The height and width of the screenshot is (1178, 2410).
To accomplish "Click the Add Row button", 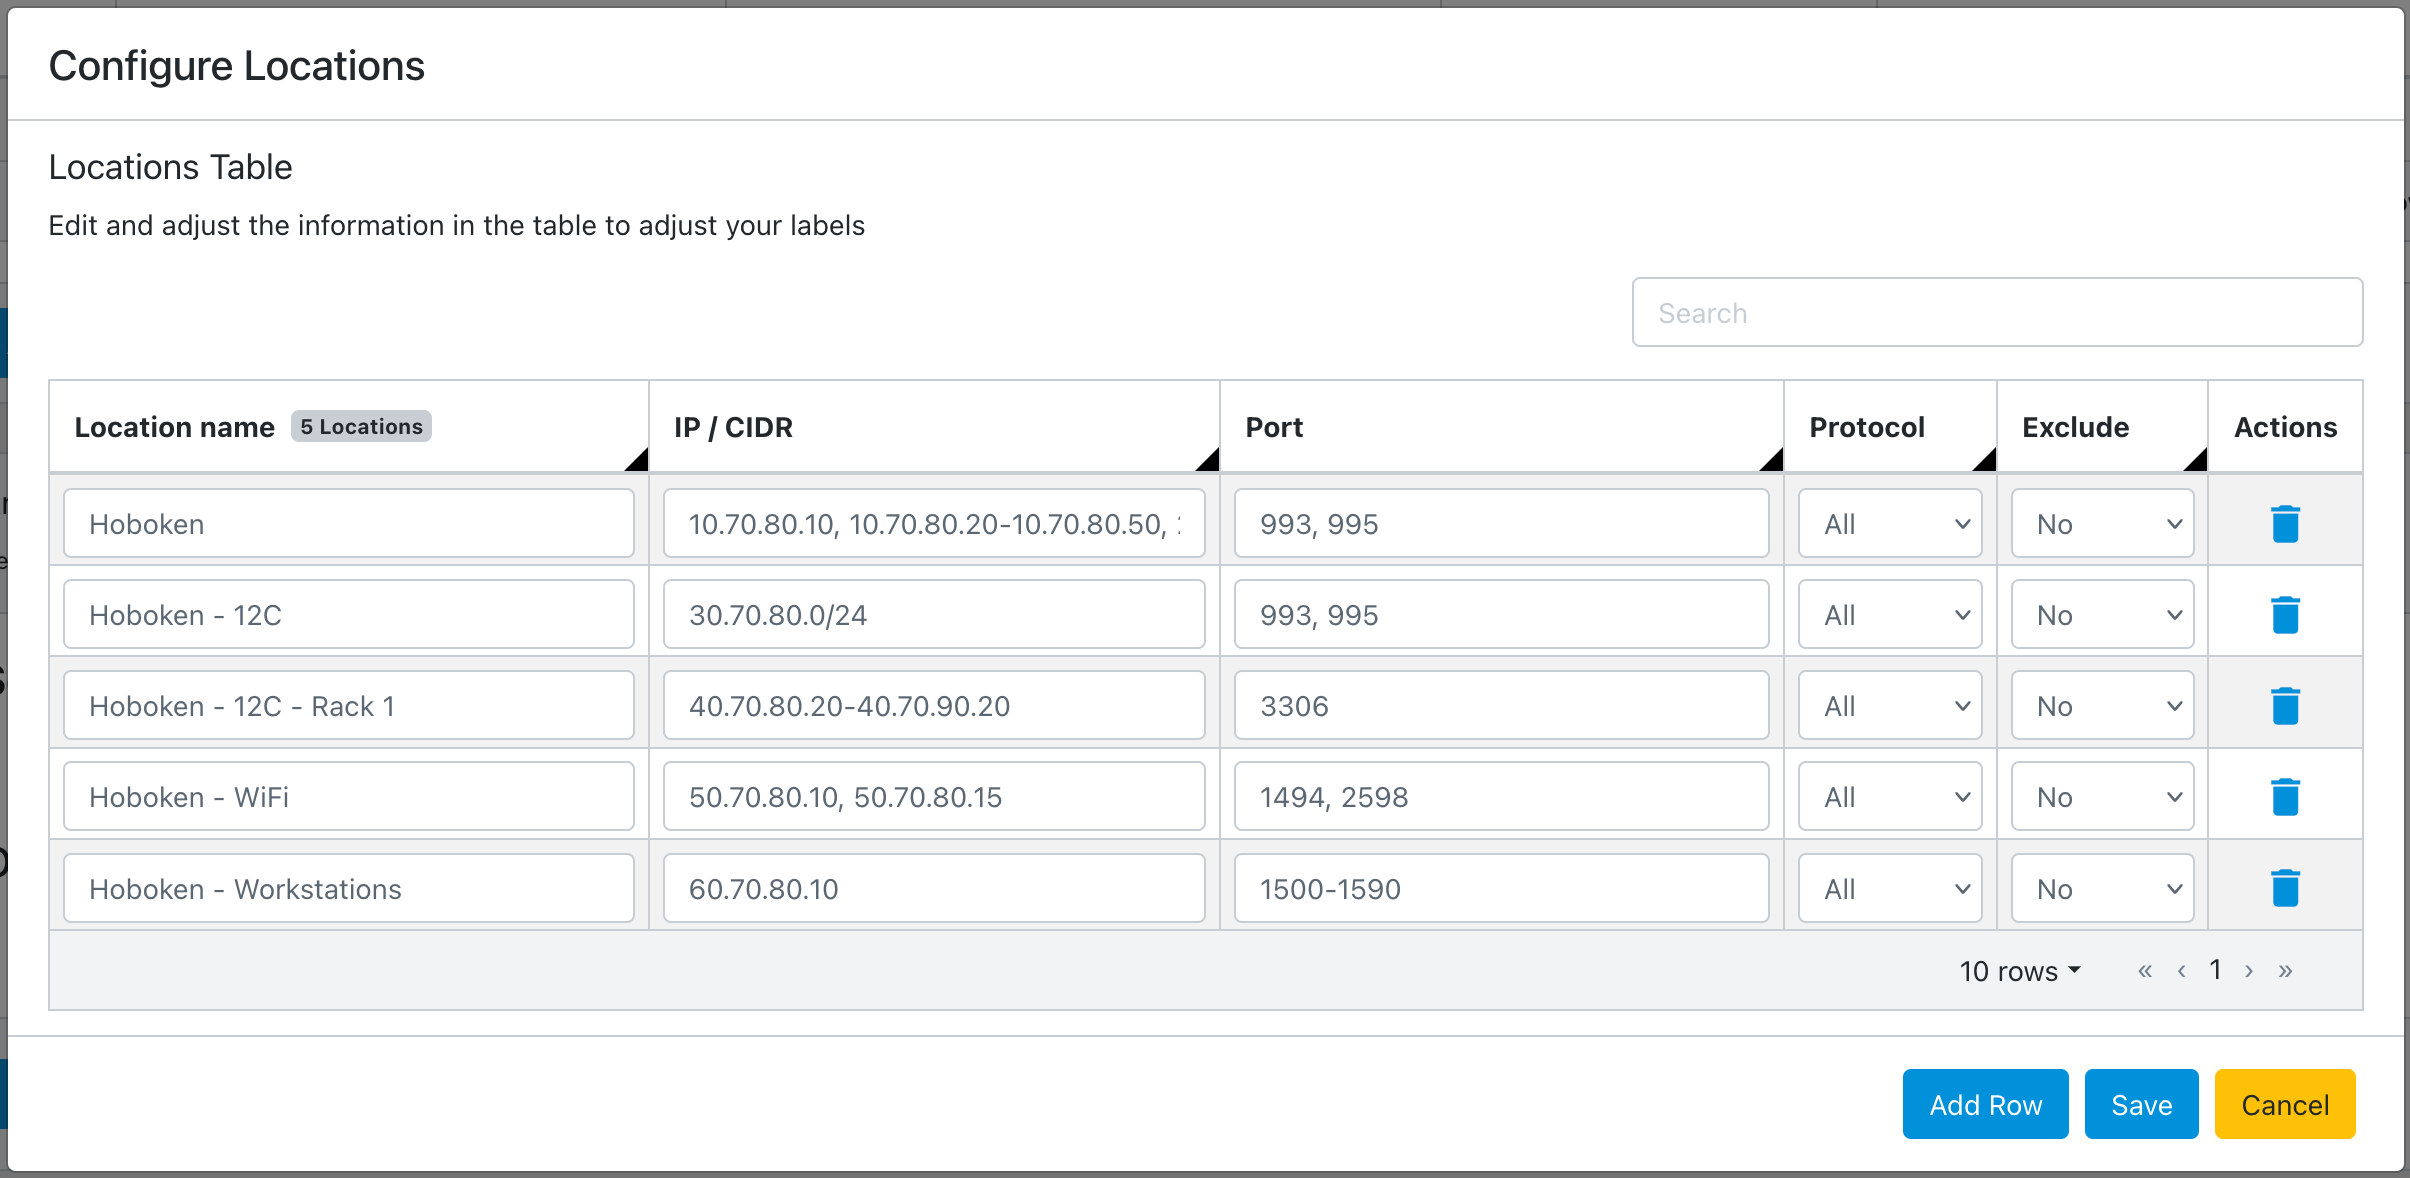I will (1985, 1104).
